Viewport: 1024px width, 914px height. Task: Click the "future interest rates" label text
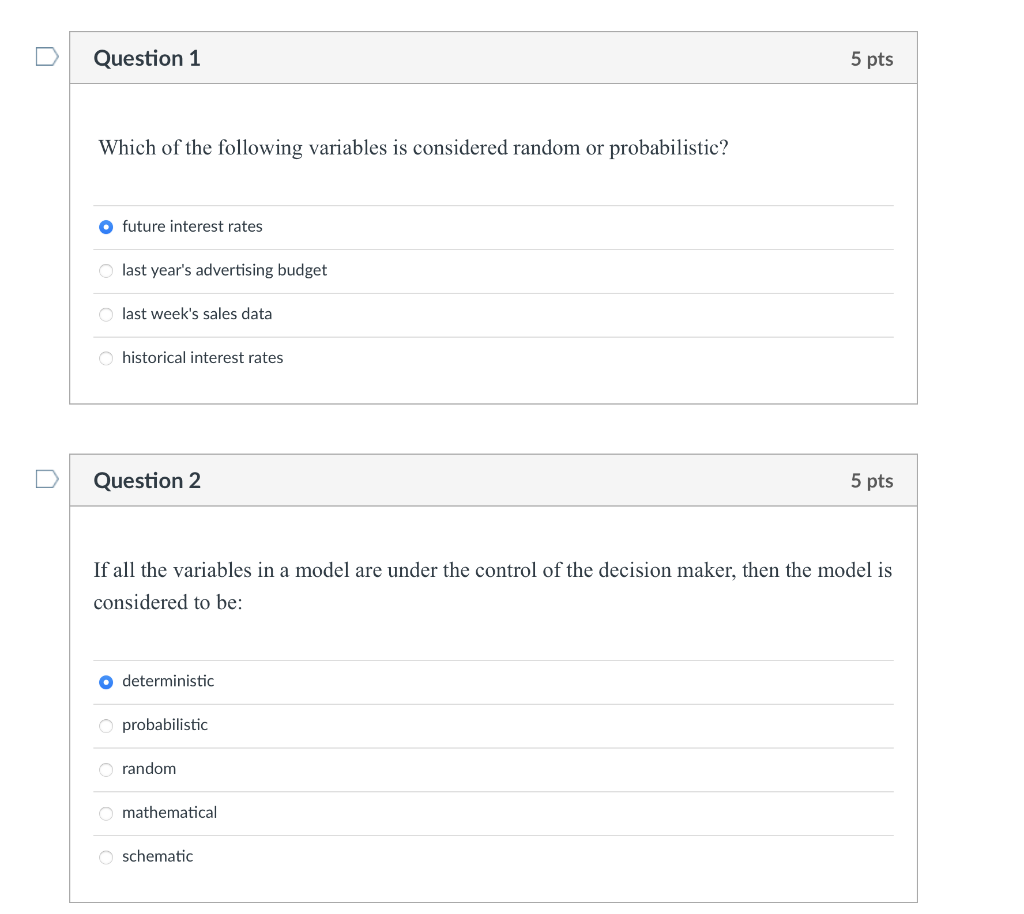tap(192, 227)
